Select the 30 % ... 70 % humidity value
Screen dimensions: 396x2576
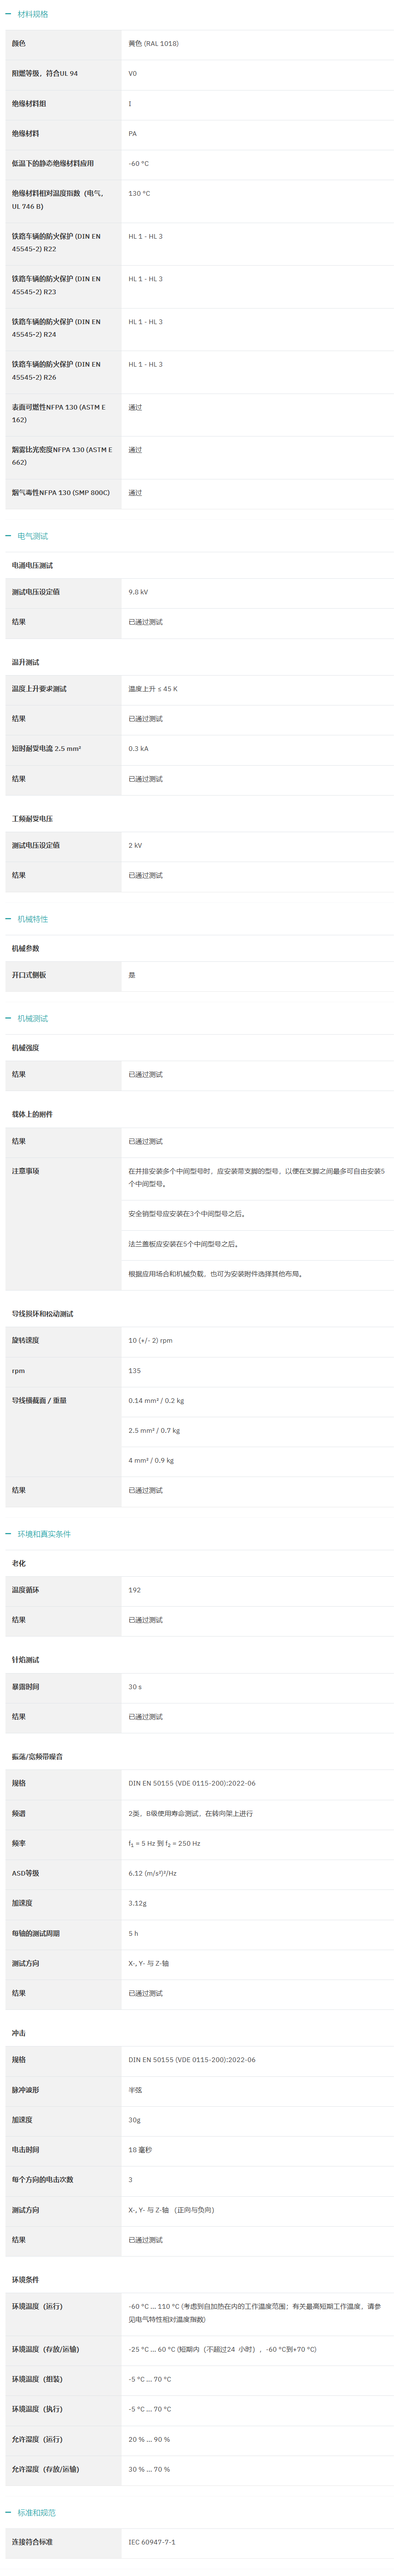pos(149,2469)
